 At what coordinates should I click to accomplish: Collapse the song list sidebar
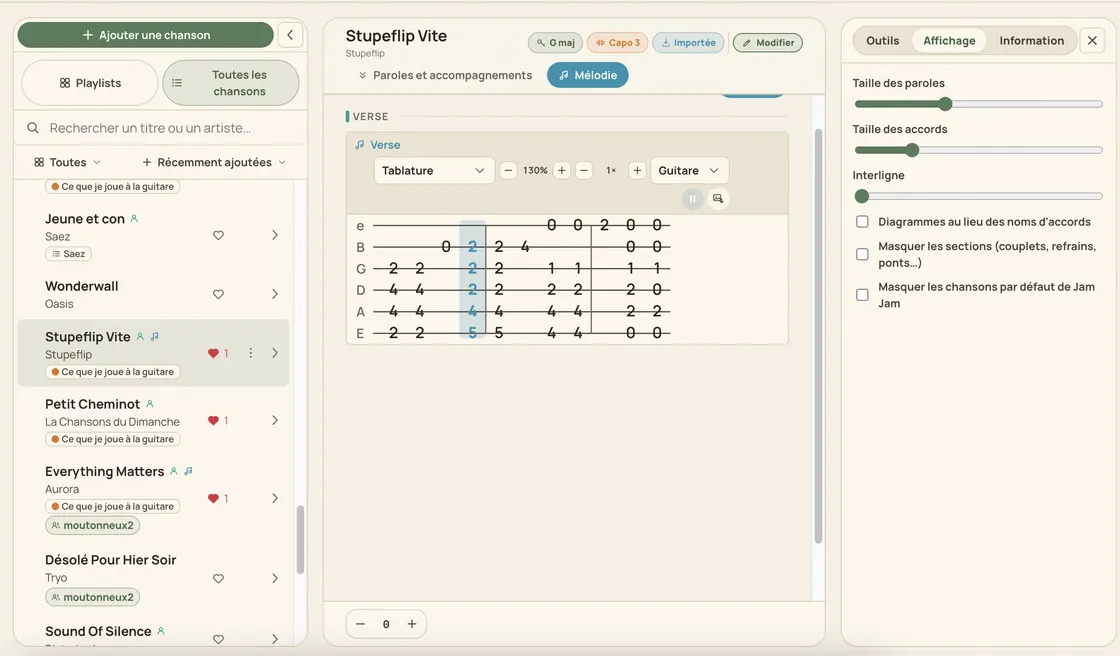290,35
